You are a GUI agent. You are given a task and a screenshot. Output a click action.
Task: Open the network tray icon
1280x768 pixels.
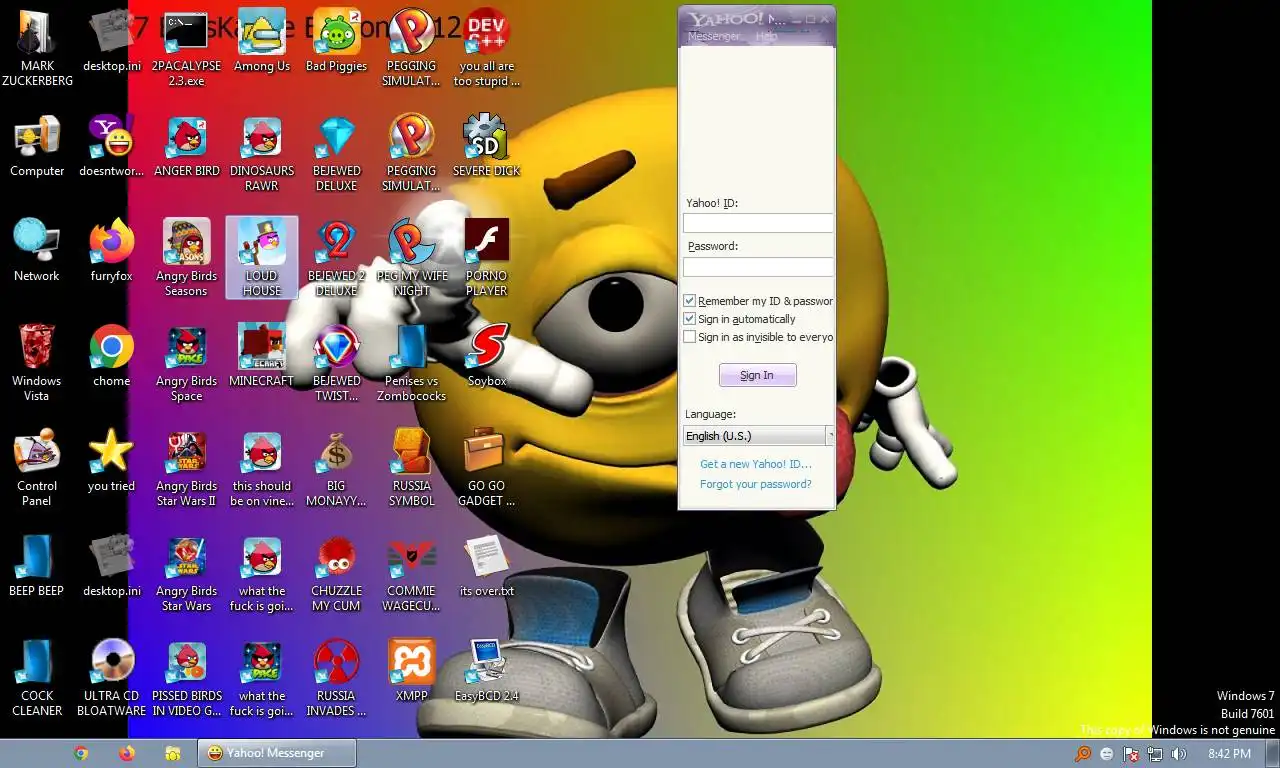[1155, 754]
